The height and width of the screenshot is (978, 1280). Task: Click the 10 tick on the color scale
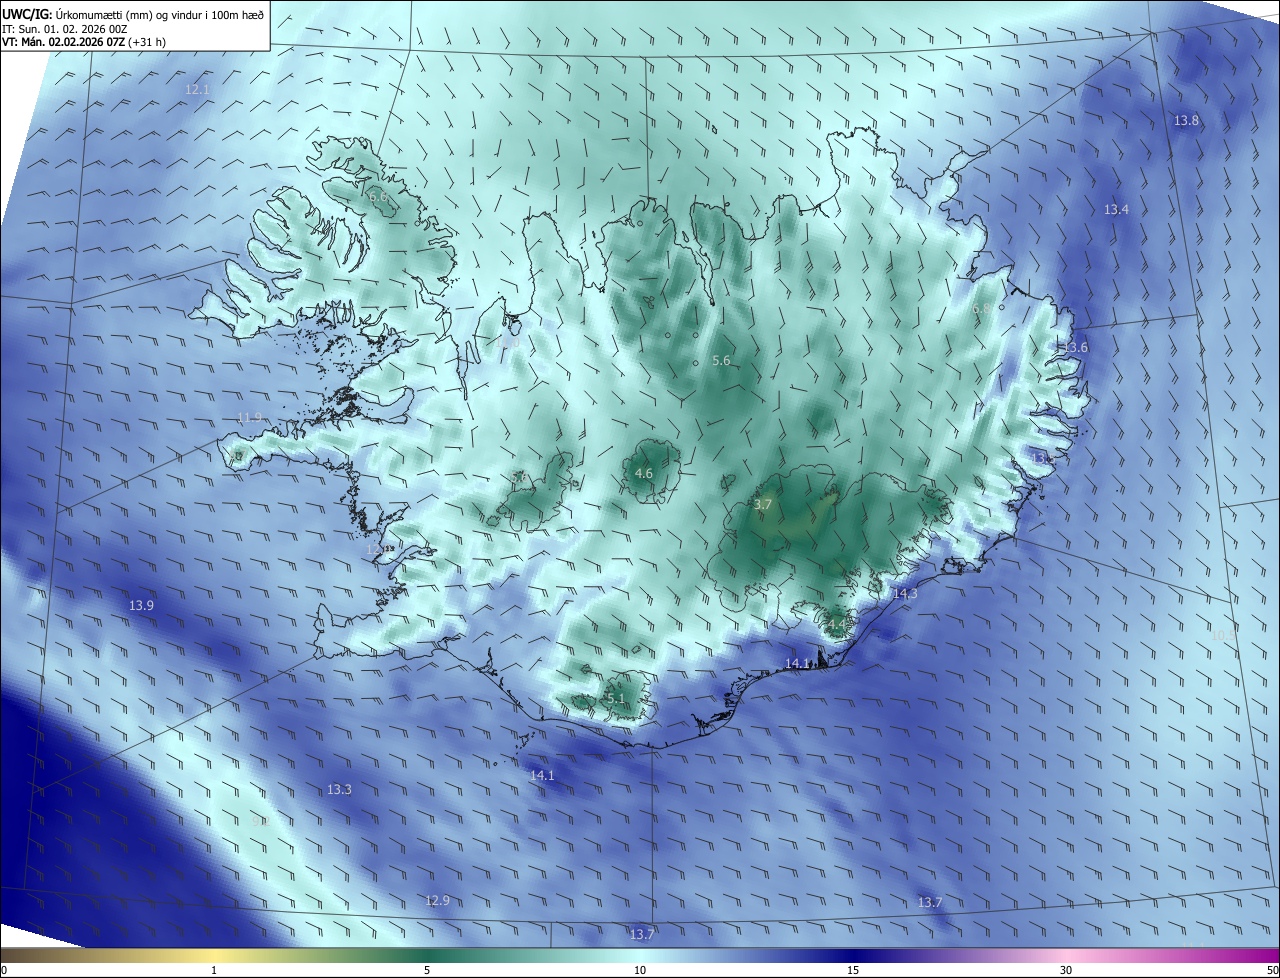[x=640, y=970]
